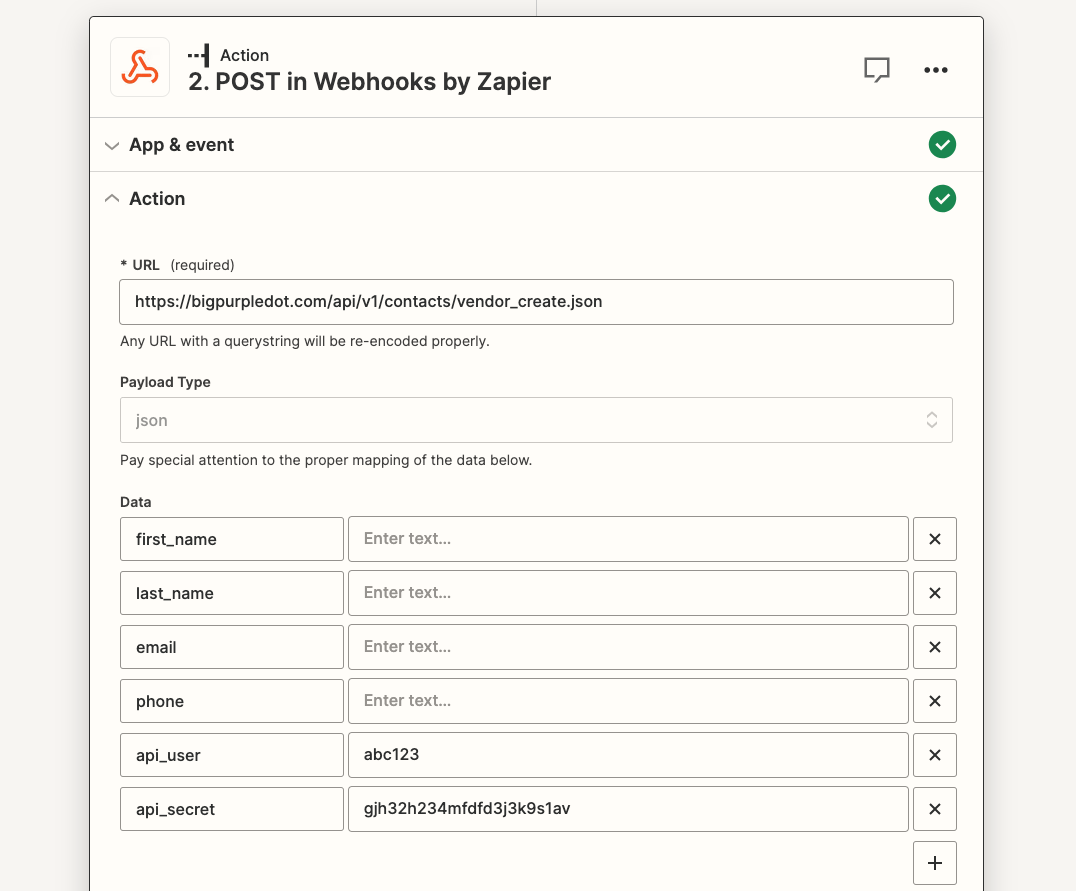Click the App & event green checkmark
Image resolution: width=1076 pixels, height=891 pixels.
pos(942,145)
